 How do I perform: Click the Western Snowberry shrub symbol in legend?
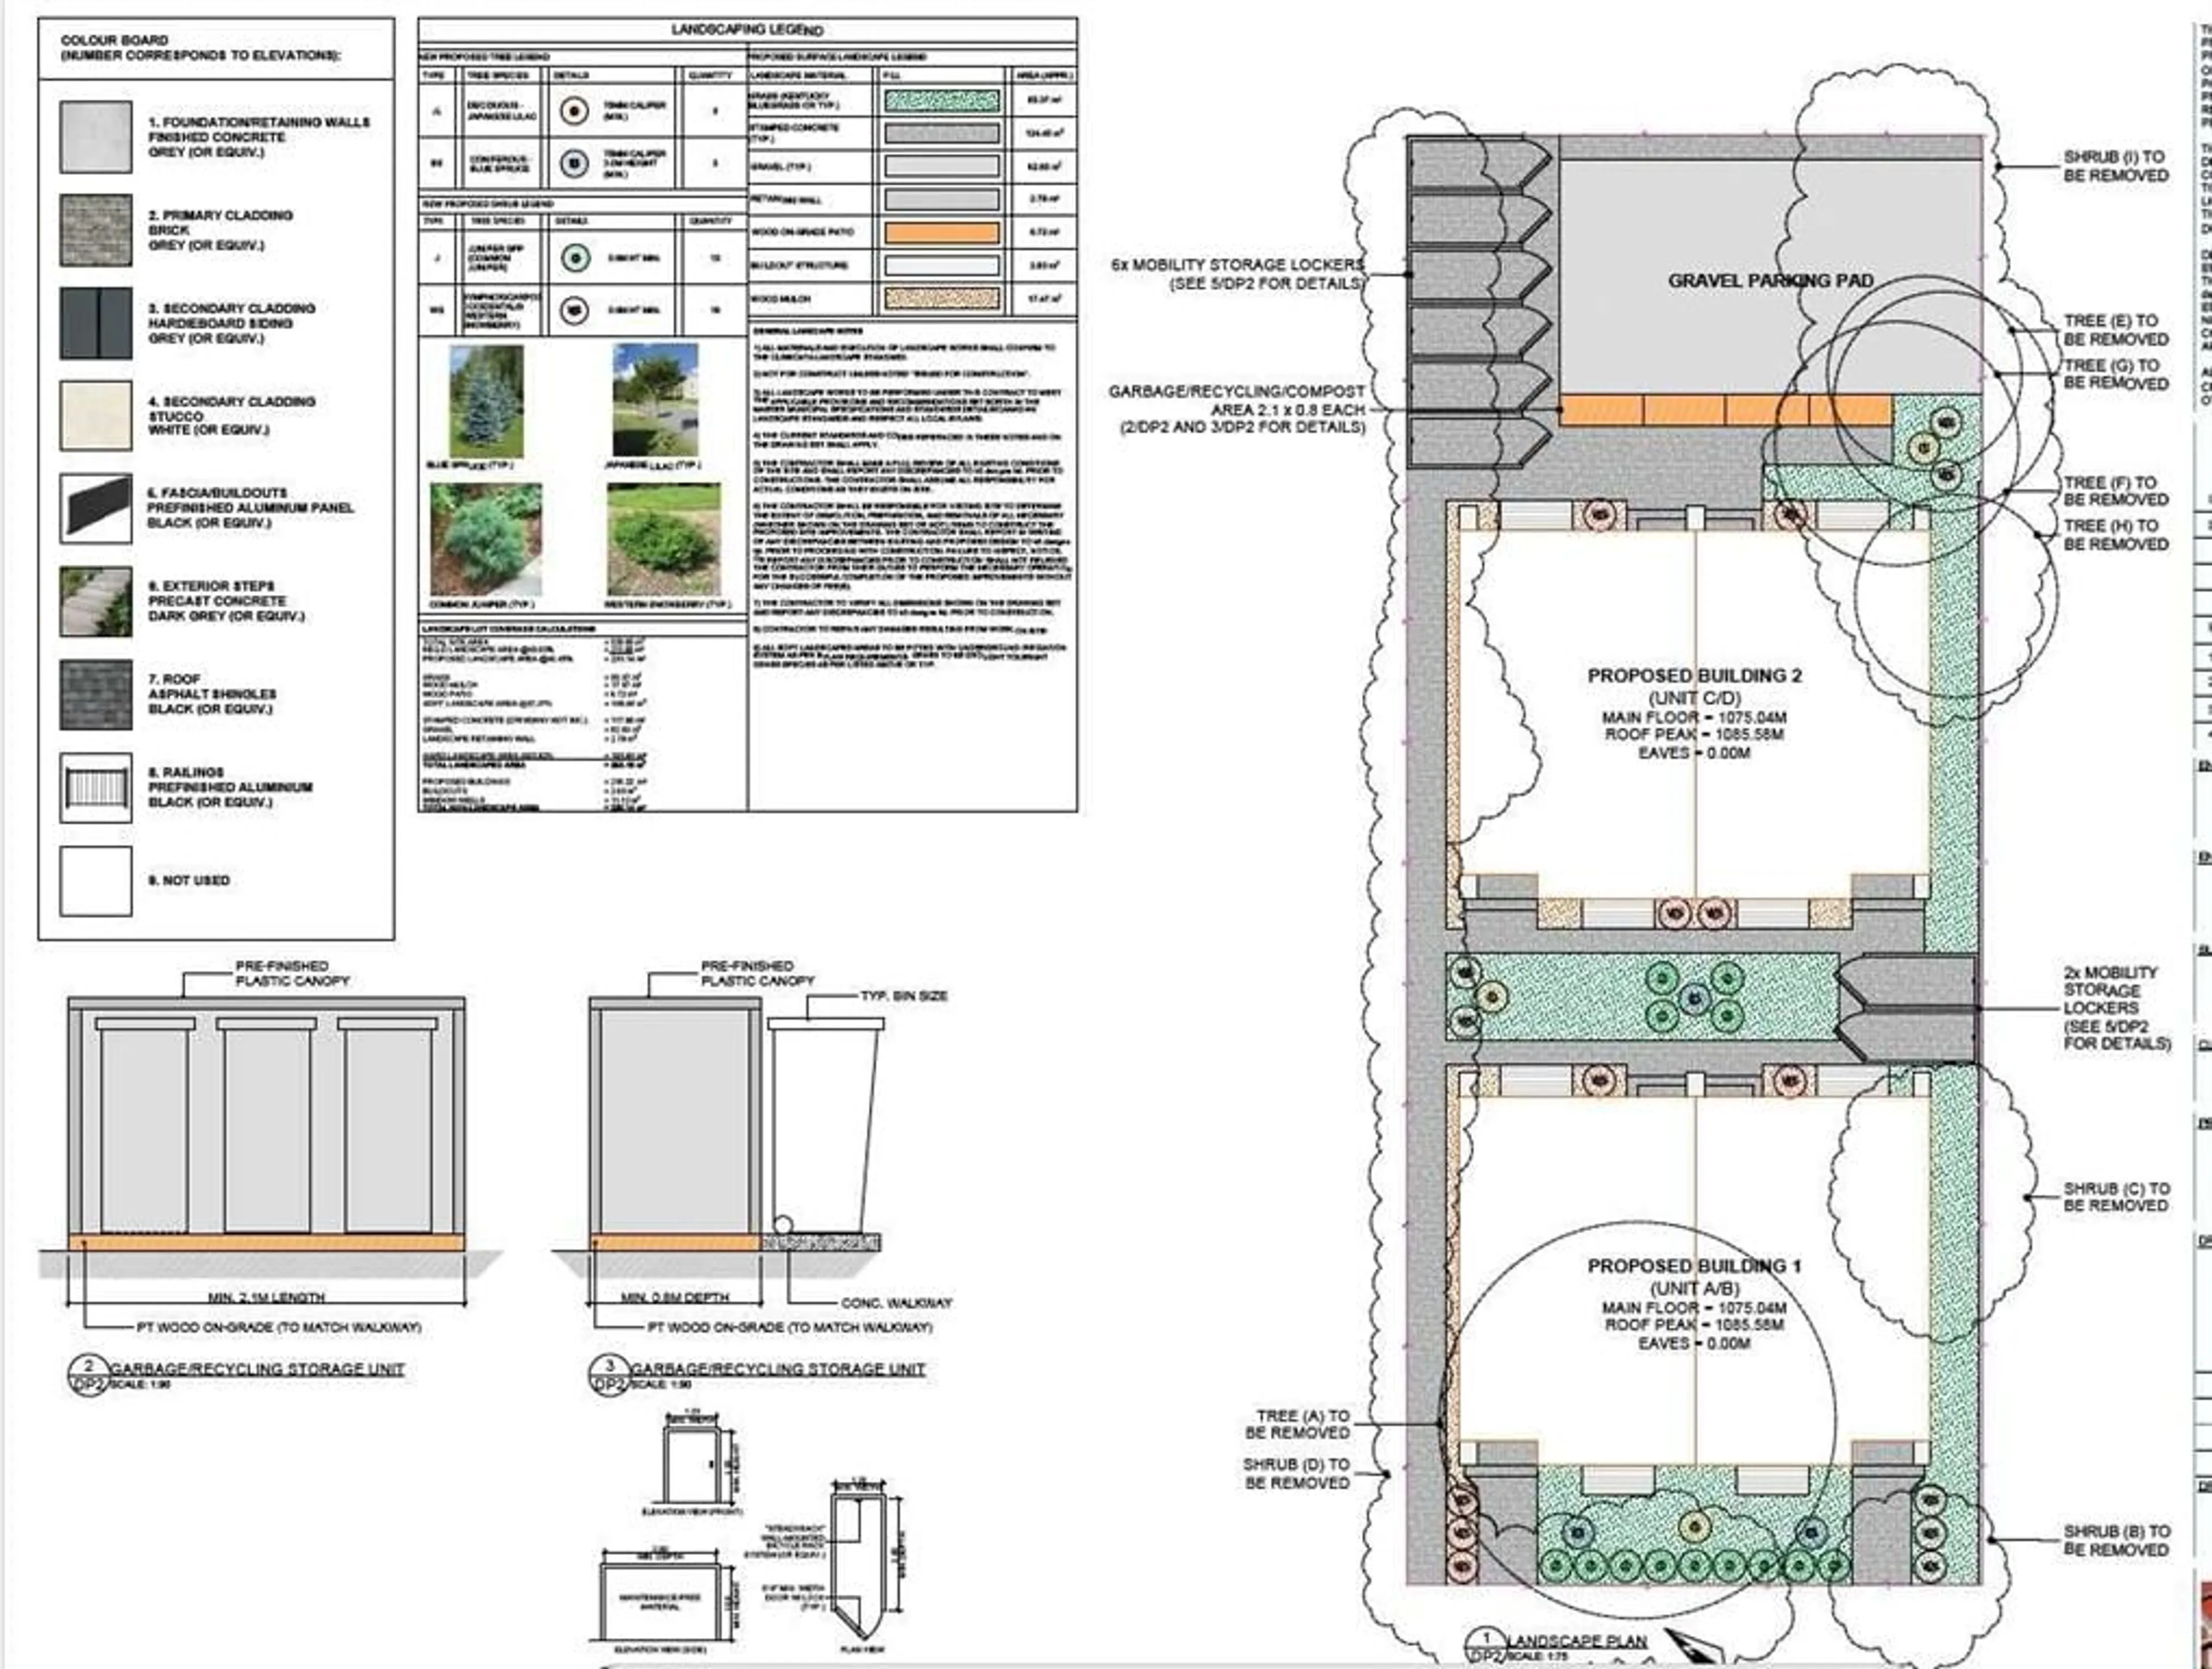[x=573, y=310]
